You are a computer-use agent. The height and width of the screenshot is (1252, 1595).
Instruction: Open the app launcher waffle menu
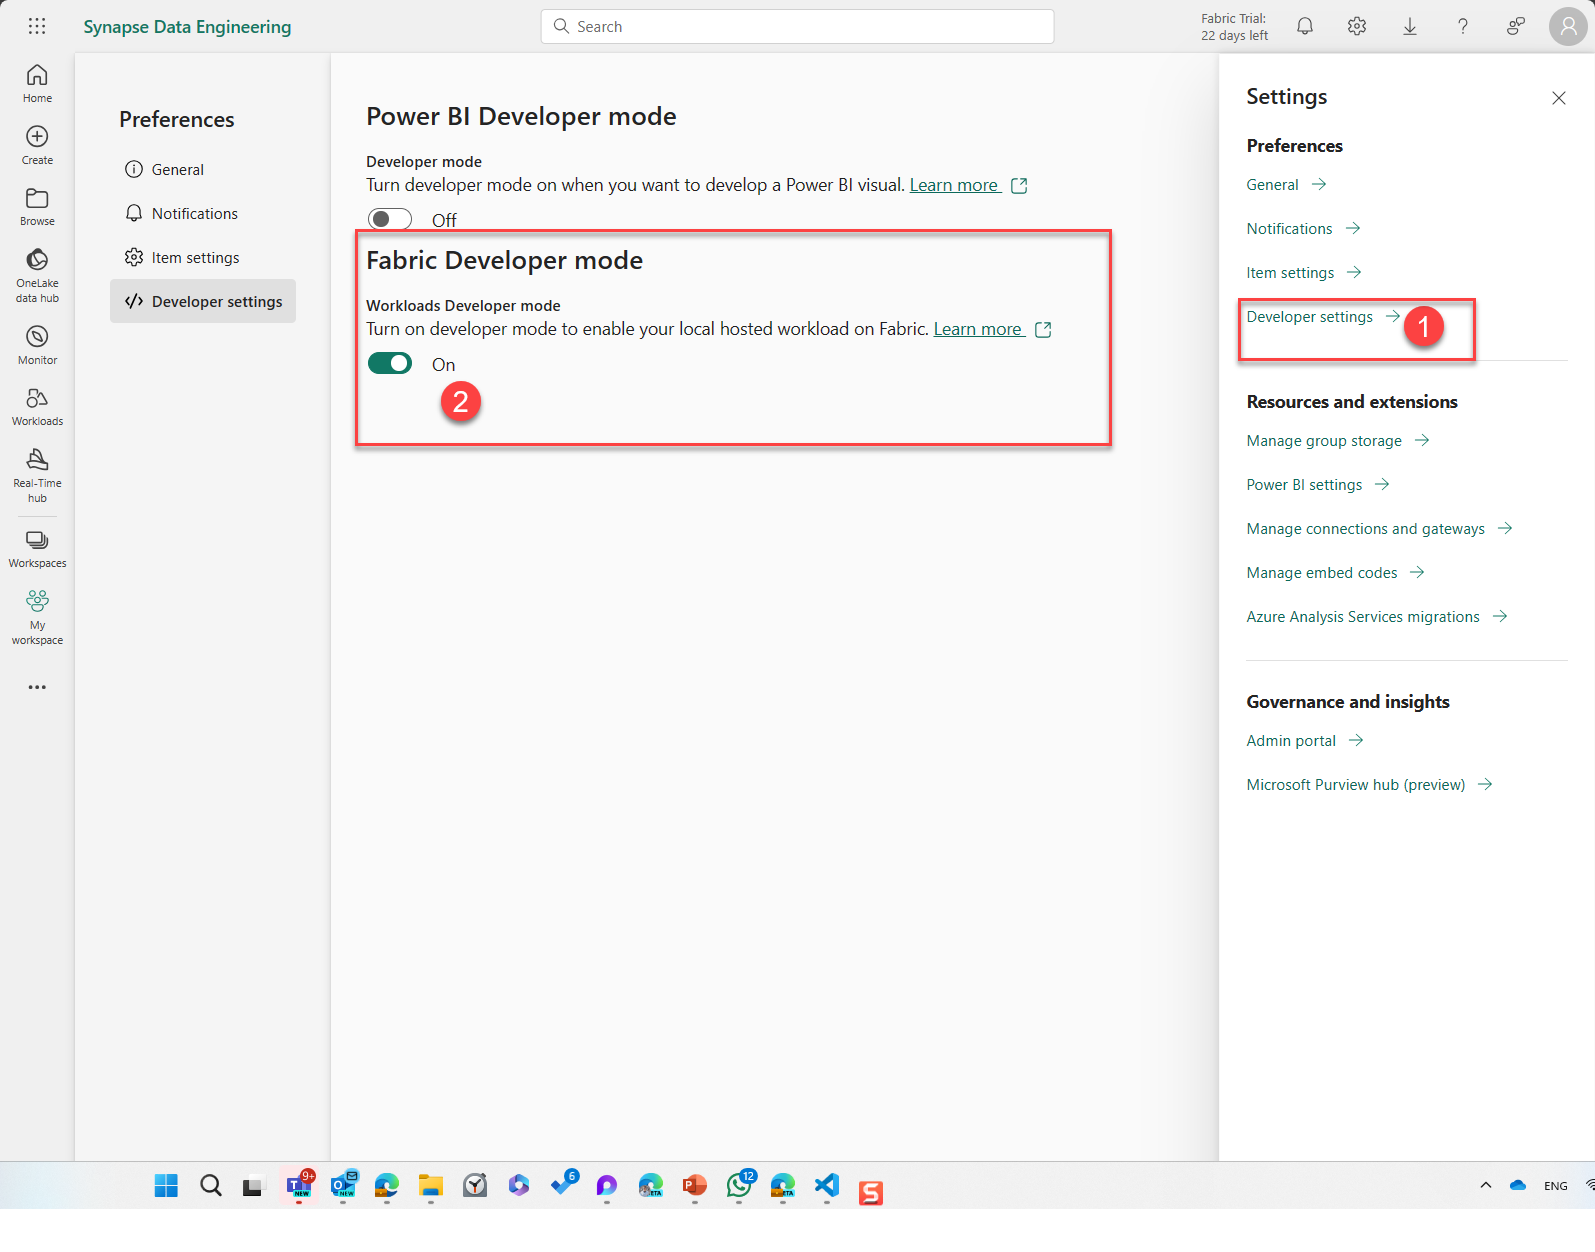[x=37, y=26]
